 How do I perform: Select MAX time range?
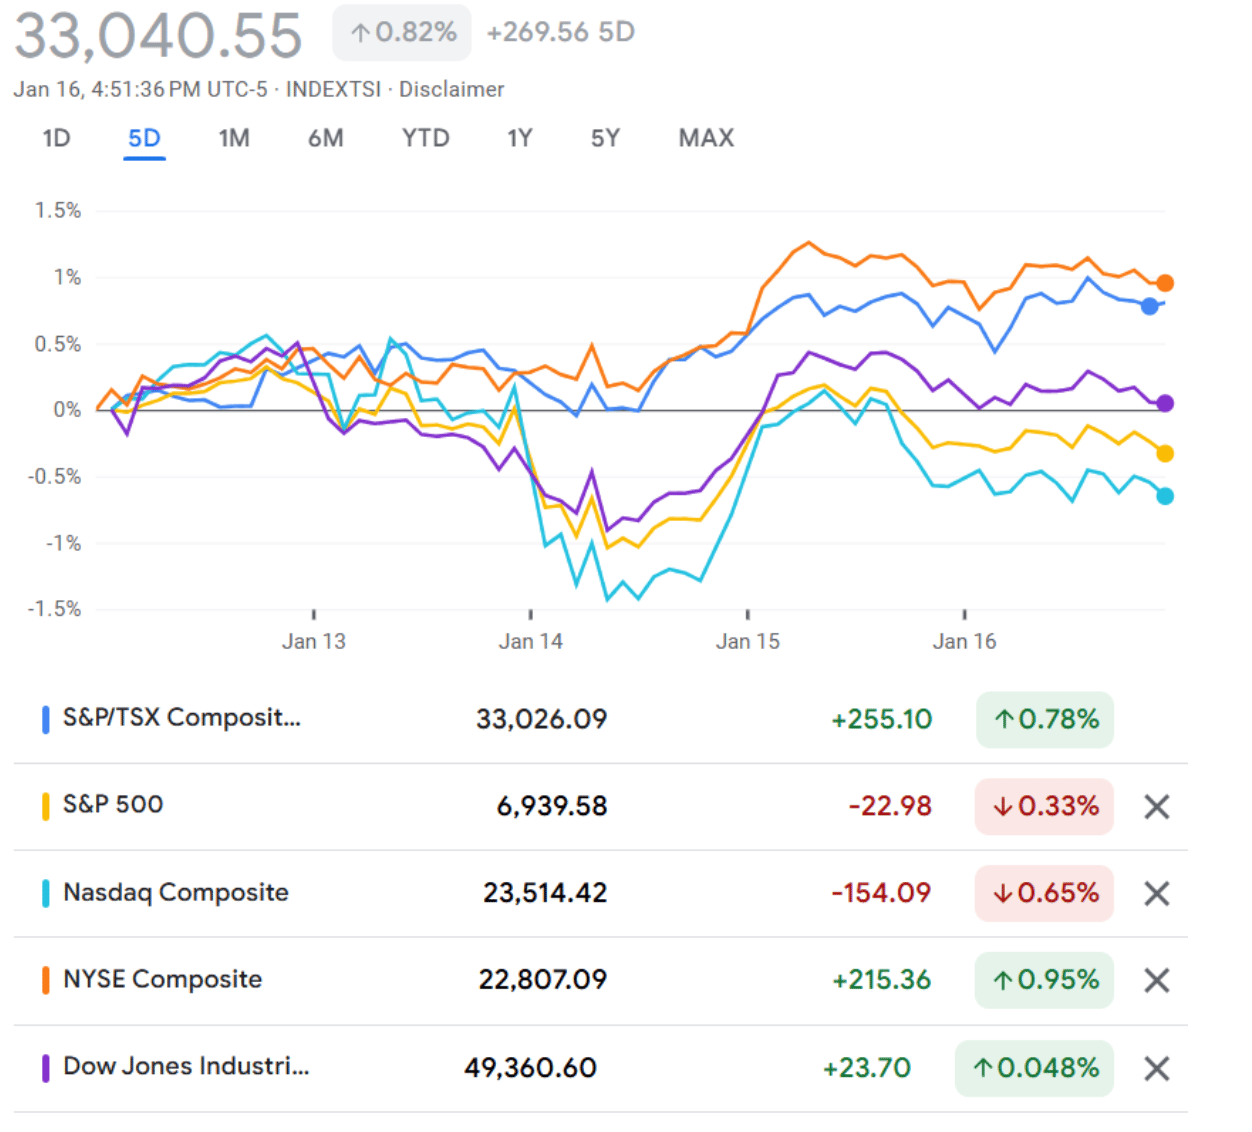tap(706, 138)
